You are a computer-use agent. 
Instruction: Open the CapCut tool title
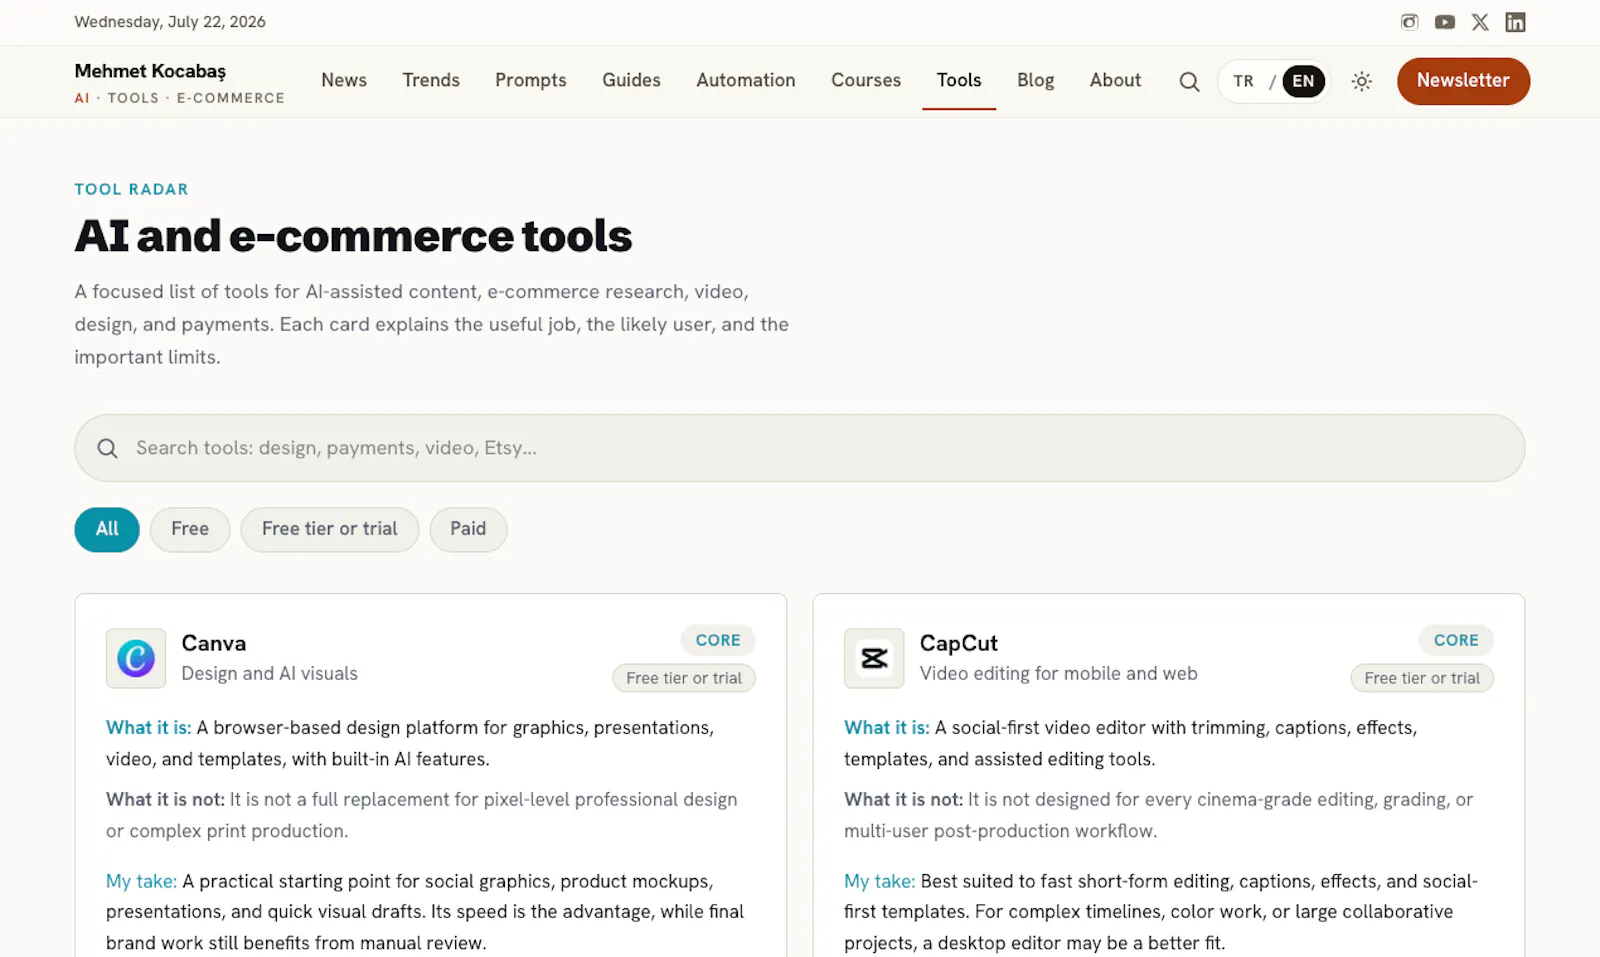(959, 643)
